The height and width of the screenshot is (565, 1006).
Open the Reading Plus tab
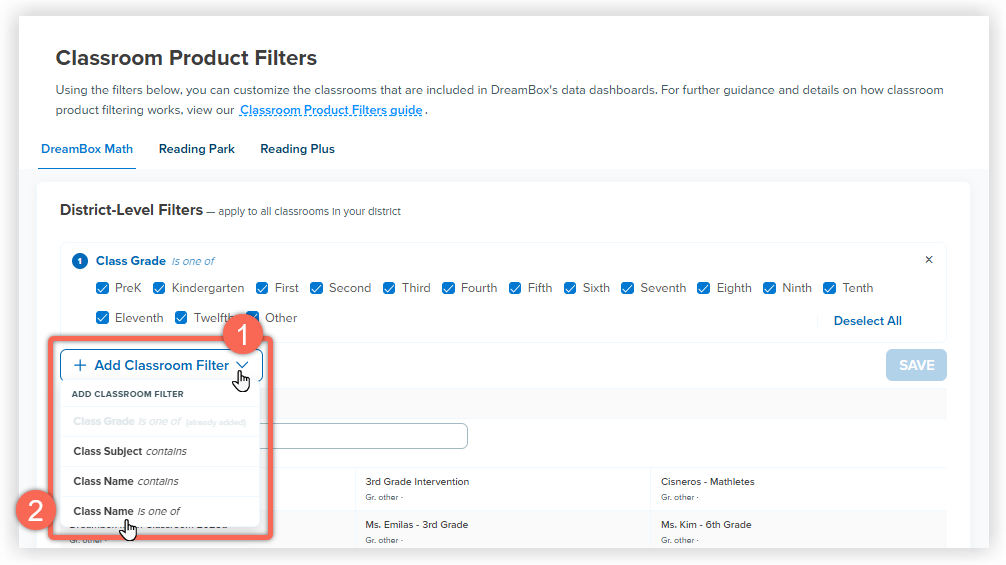(x=297, y=149)
